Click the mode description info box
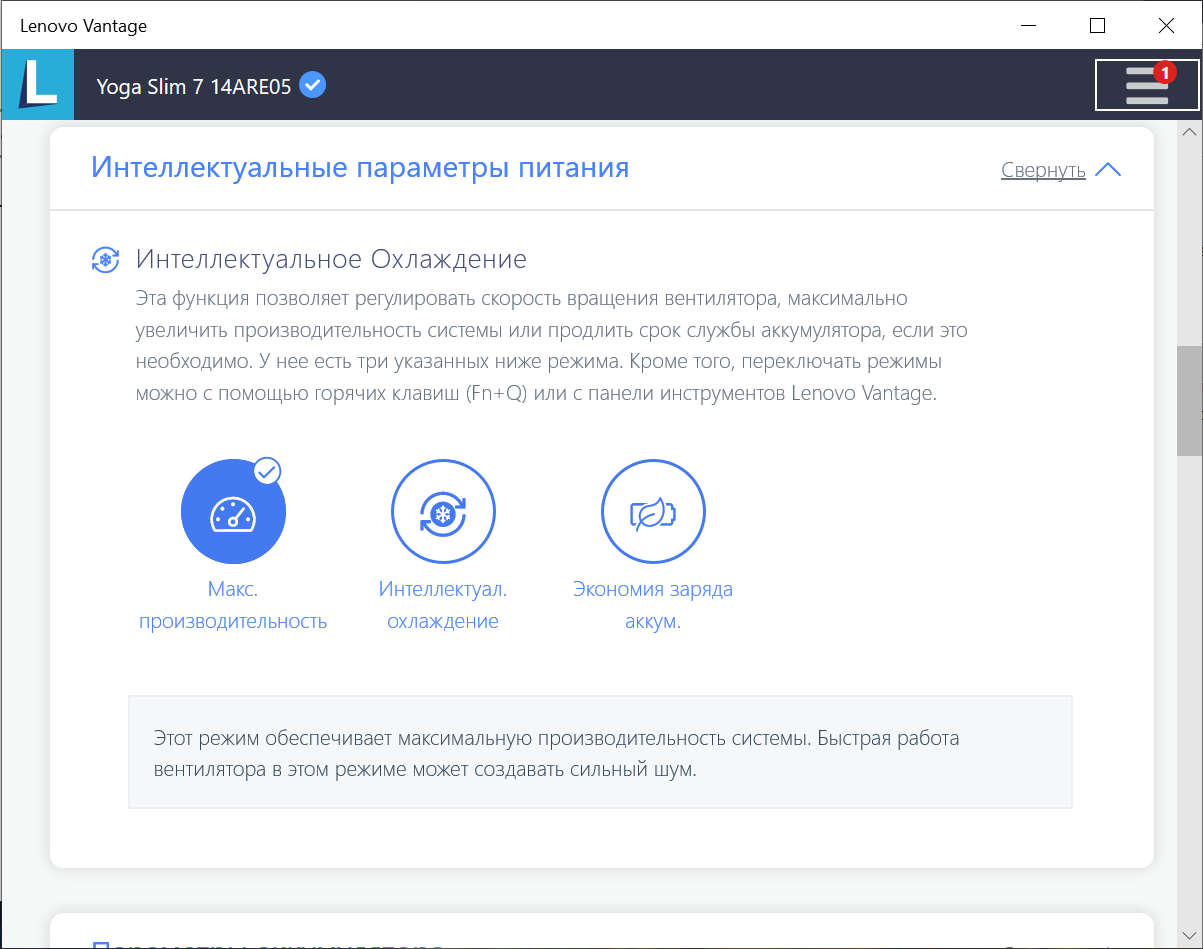The image size is (1203, 949). 600,752
